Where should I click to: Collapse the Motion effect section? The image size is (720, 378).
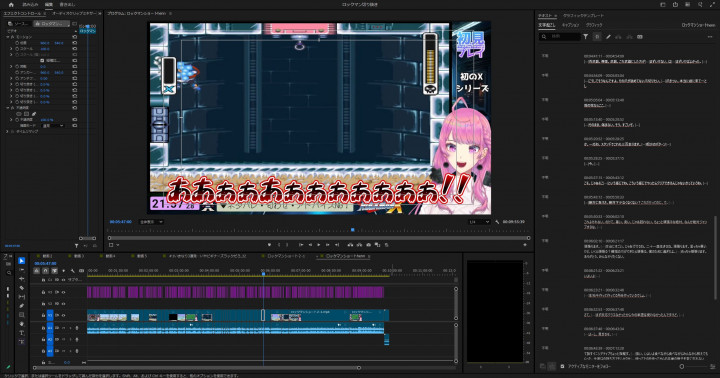pos(7,37)
